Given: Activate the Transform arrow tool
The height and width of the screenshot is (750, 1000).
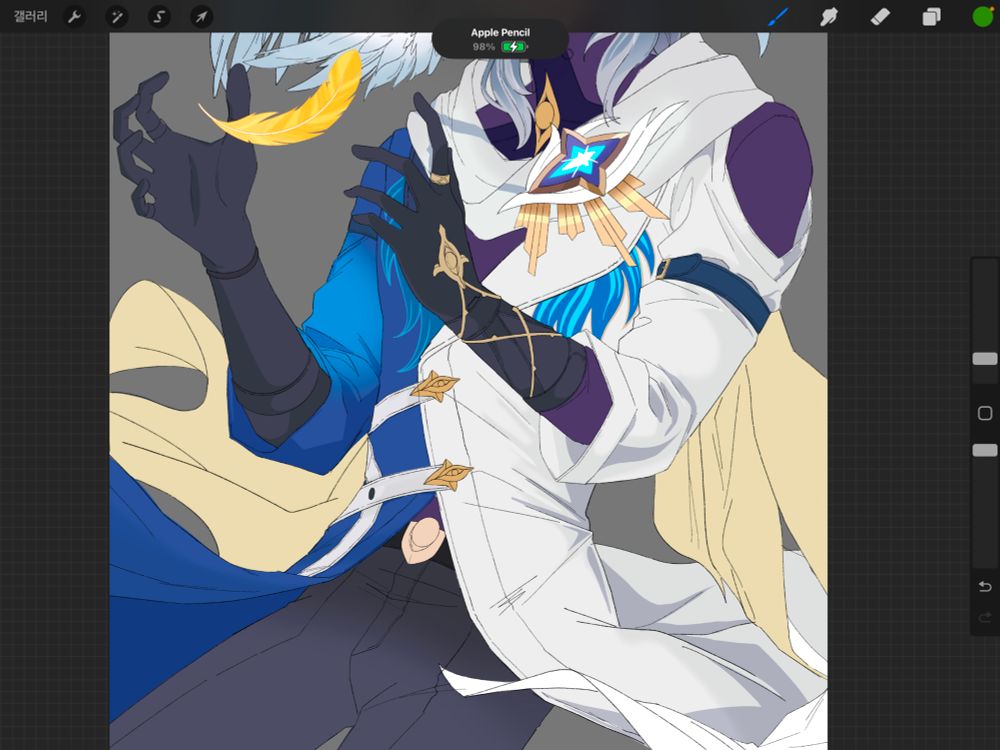Looking at the screenshot, I should click(x=201, y=17).
